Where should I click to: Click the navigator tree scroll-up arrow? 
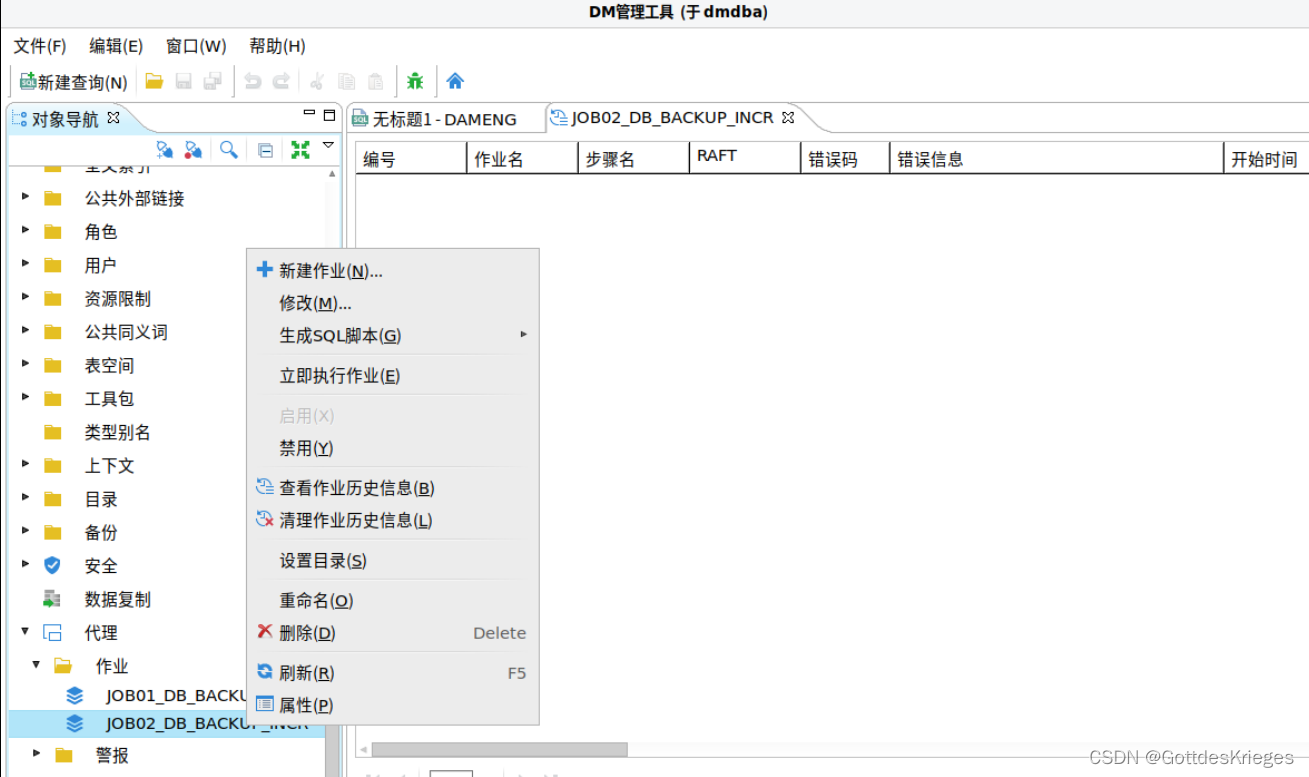(332, 173)
